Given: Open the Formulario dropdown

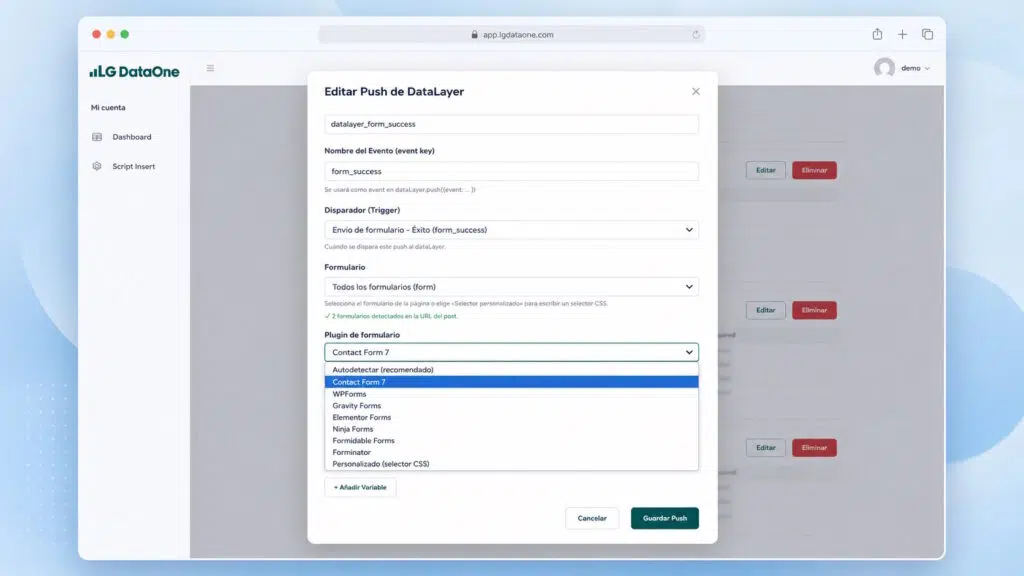Looking at the screenshot, I should (x=511, y=287).
